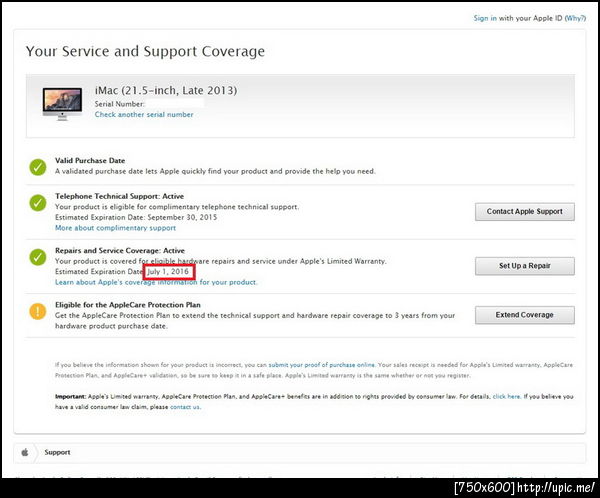Click the orange exclamation icon for AppleCare eligibility
This screenshot has height=498, width=600.
tap(38, 311)
